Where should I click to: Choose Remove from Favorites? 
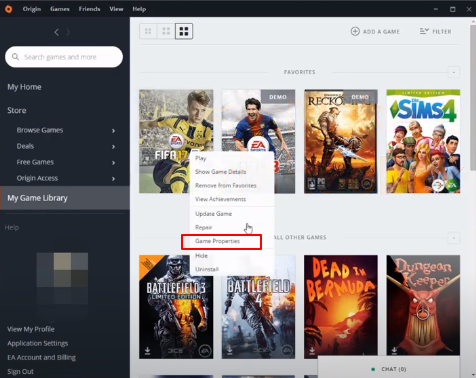[x=232, y=186]
